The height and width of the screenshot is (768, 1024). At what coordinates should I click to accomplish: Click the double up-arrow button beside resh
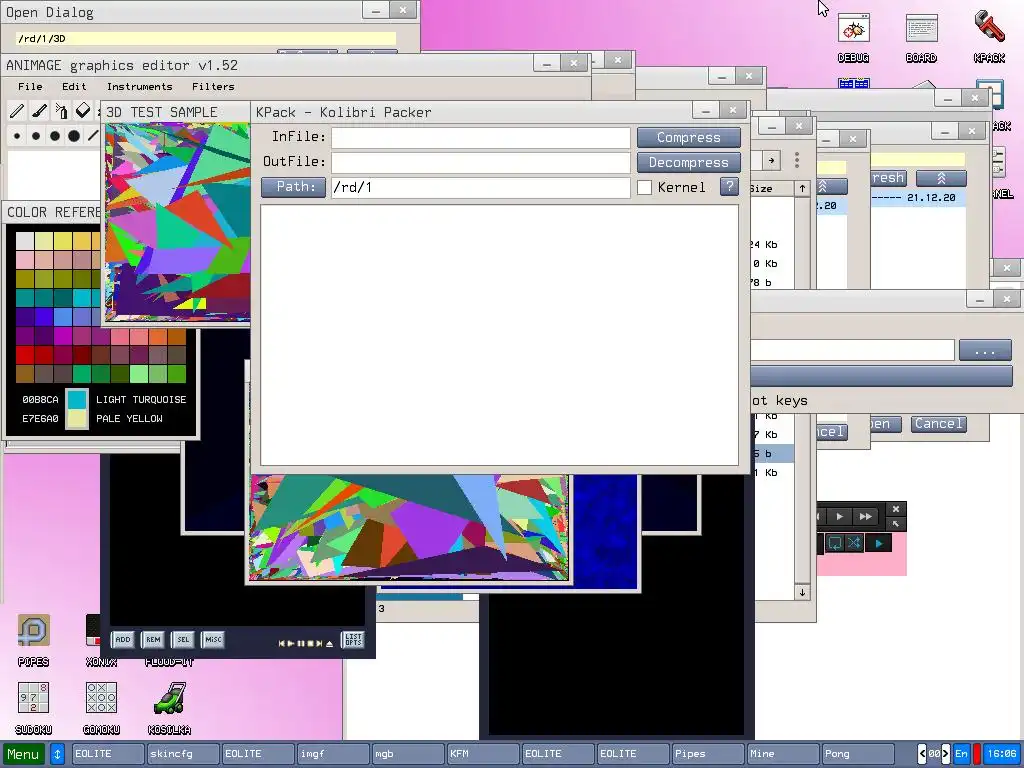[941, 178]
